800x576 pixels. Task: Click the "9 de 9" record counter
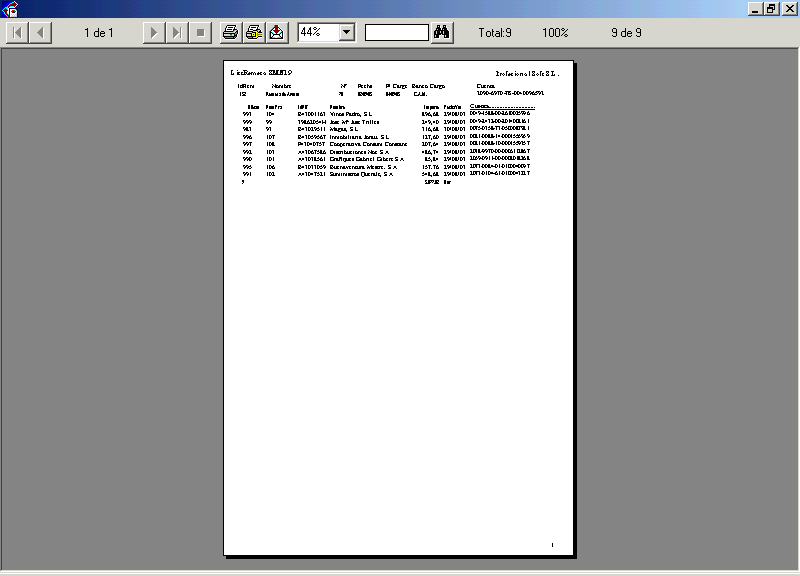[626, 33]
